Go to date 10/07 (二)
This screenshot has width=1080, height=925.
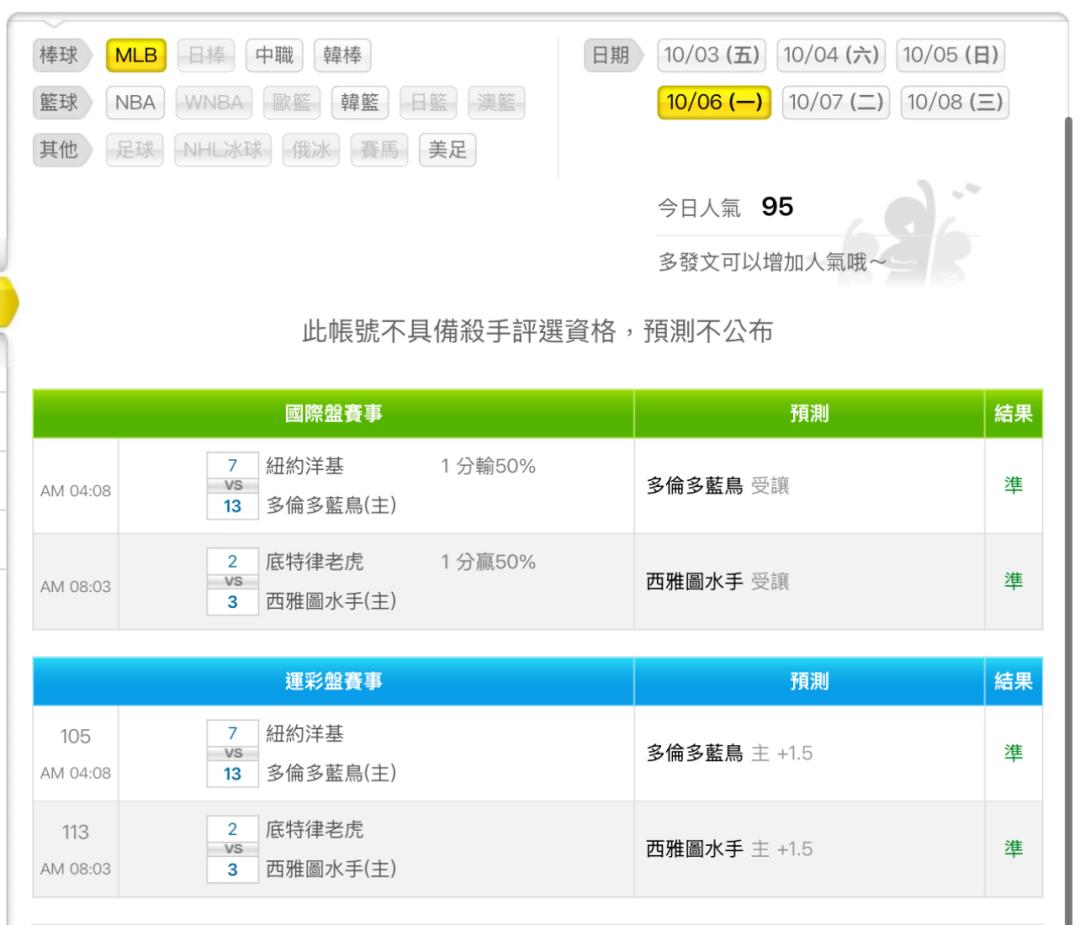[835, 102]
